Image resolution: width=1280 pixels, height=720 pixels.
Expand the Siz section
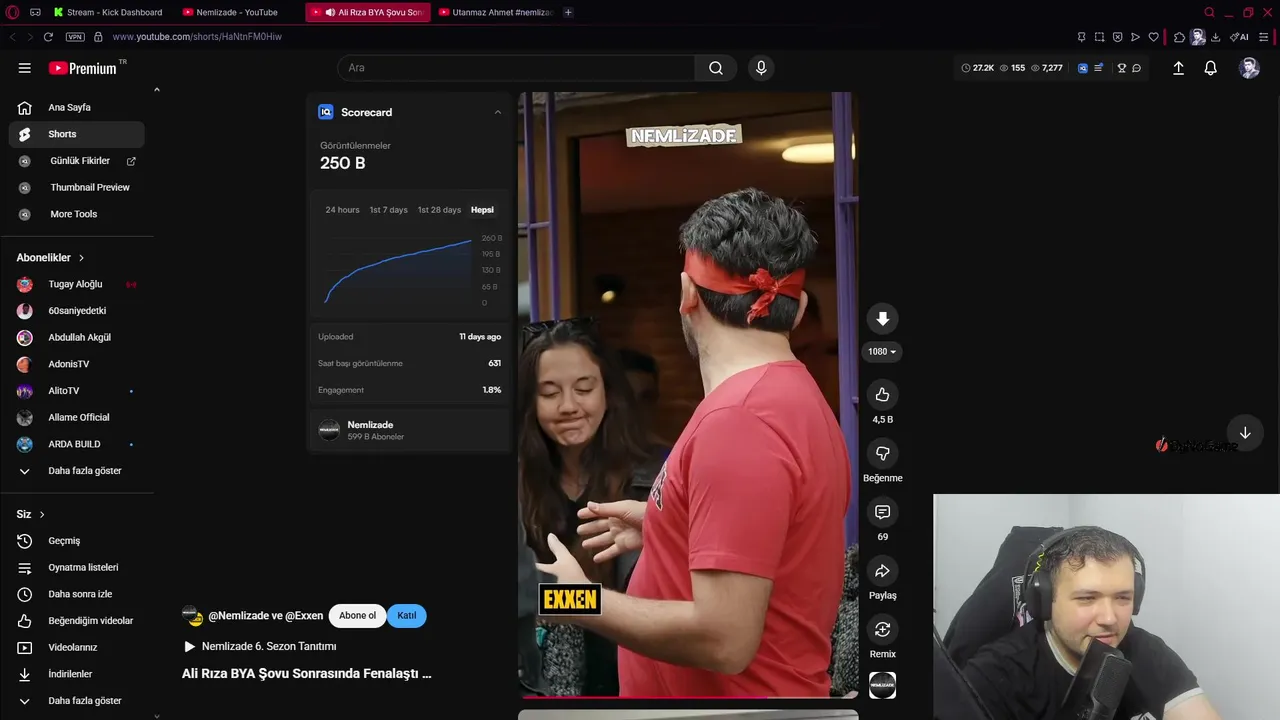click(x=31, y=514)
